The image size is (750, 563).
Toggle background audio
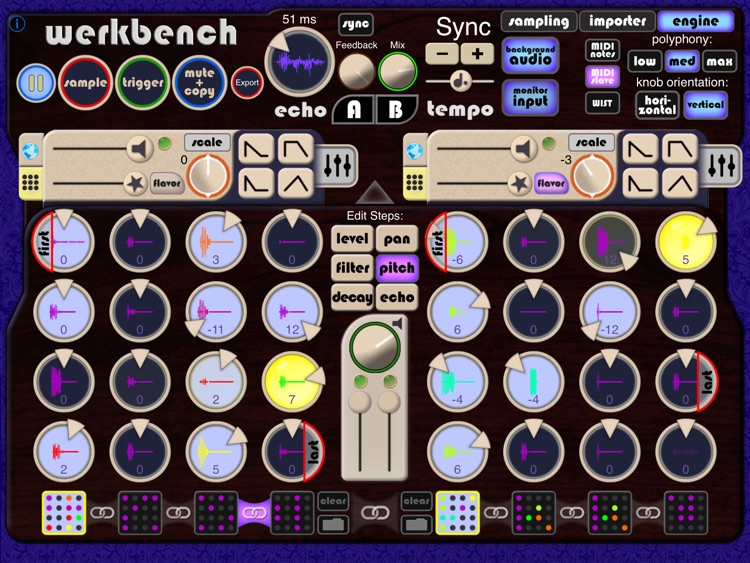pyautogui.click(x=530, y=55)
